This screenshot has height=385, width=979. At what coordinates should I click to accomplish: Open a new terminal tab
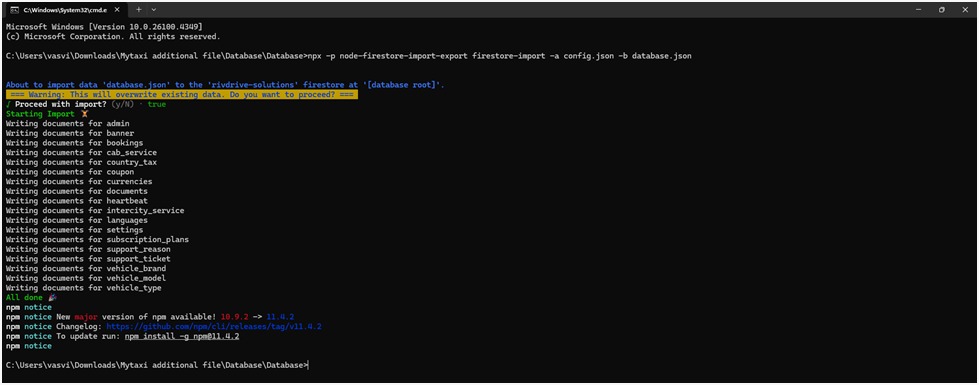pyautogui.click(x=139, y=10)
